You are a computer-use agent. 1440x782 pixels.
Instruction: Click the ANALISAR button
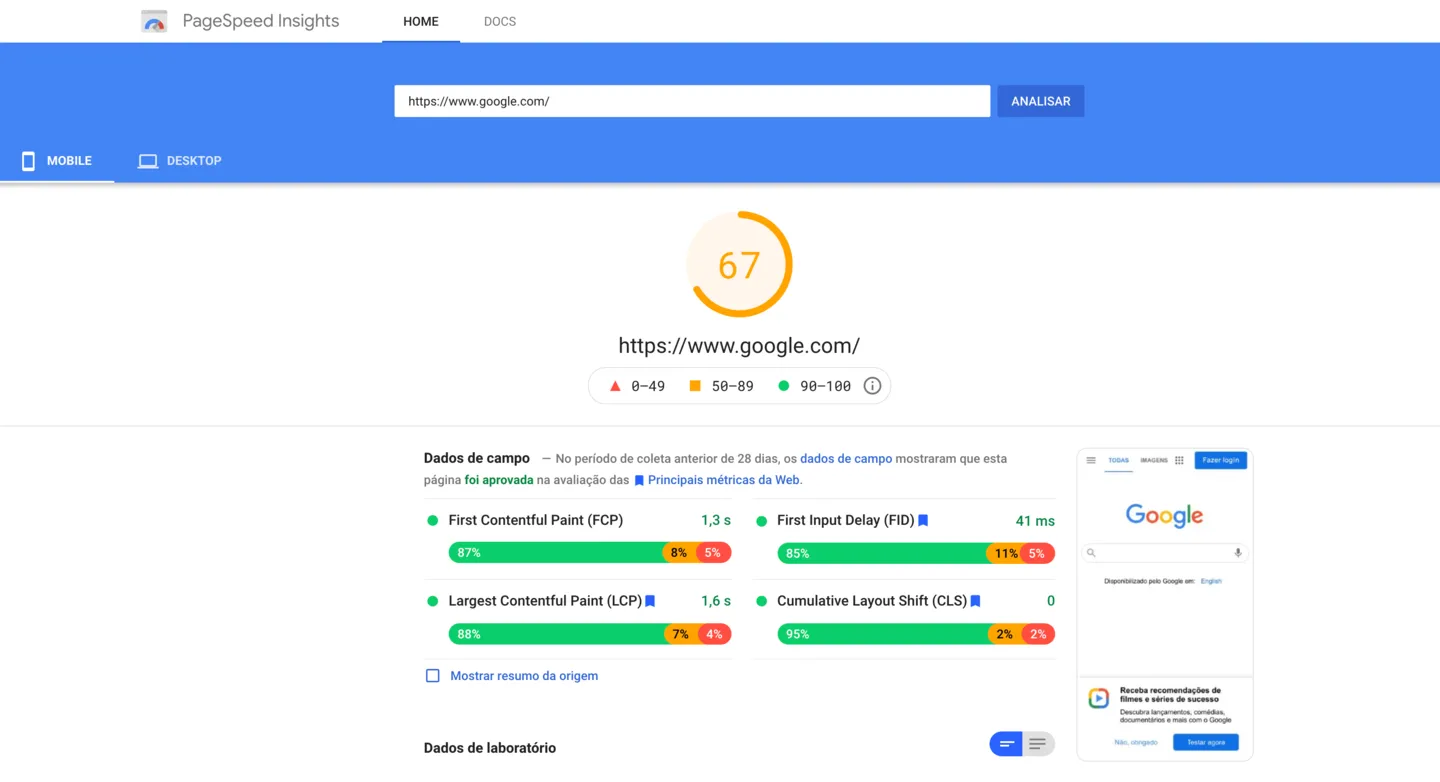(1041, 101)
